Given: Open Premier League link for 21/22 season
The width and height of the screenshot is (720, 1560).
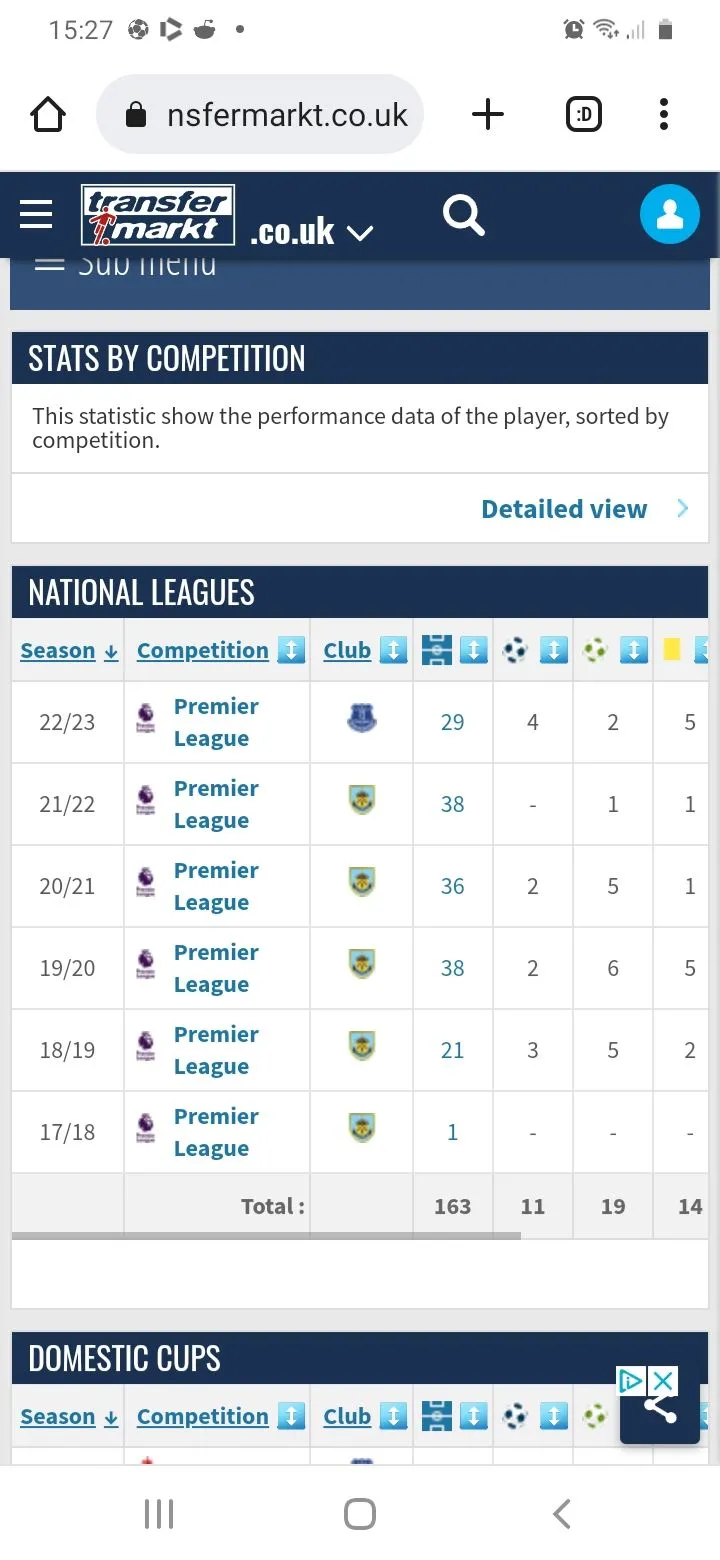Looking at the screenshot, I should click(x=215, y=804).
